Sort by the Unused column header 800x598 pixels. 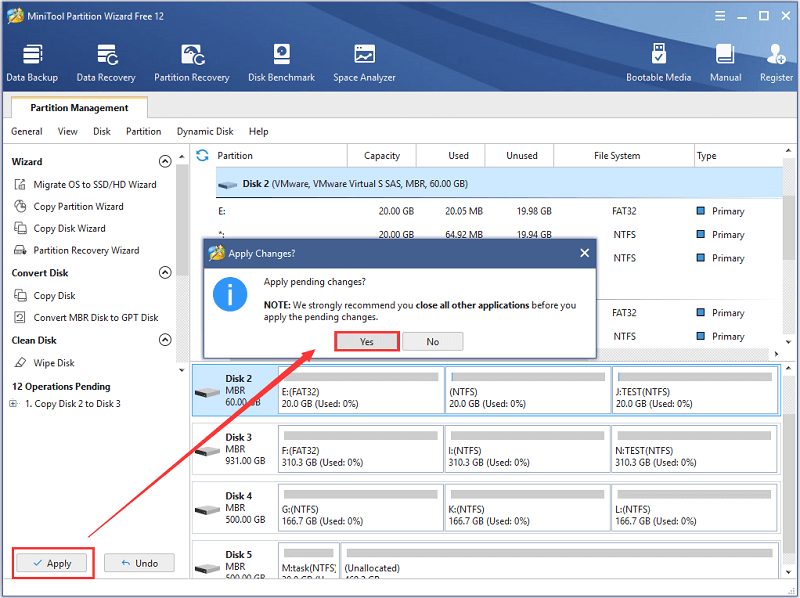pos(519,156)
